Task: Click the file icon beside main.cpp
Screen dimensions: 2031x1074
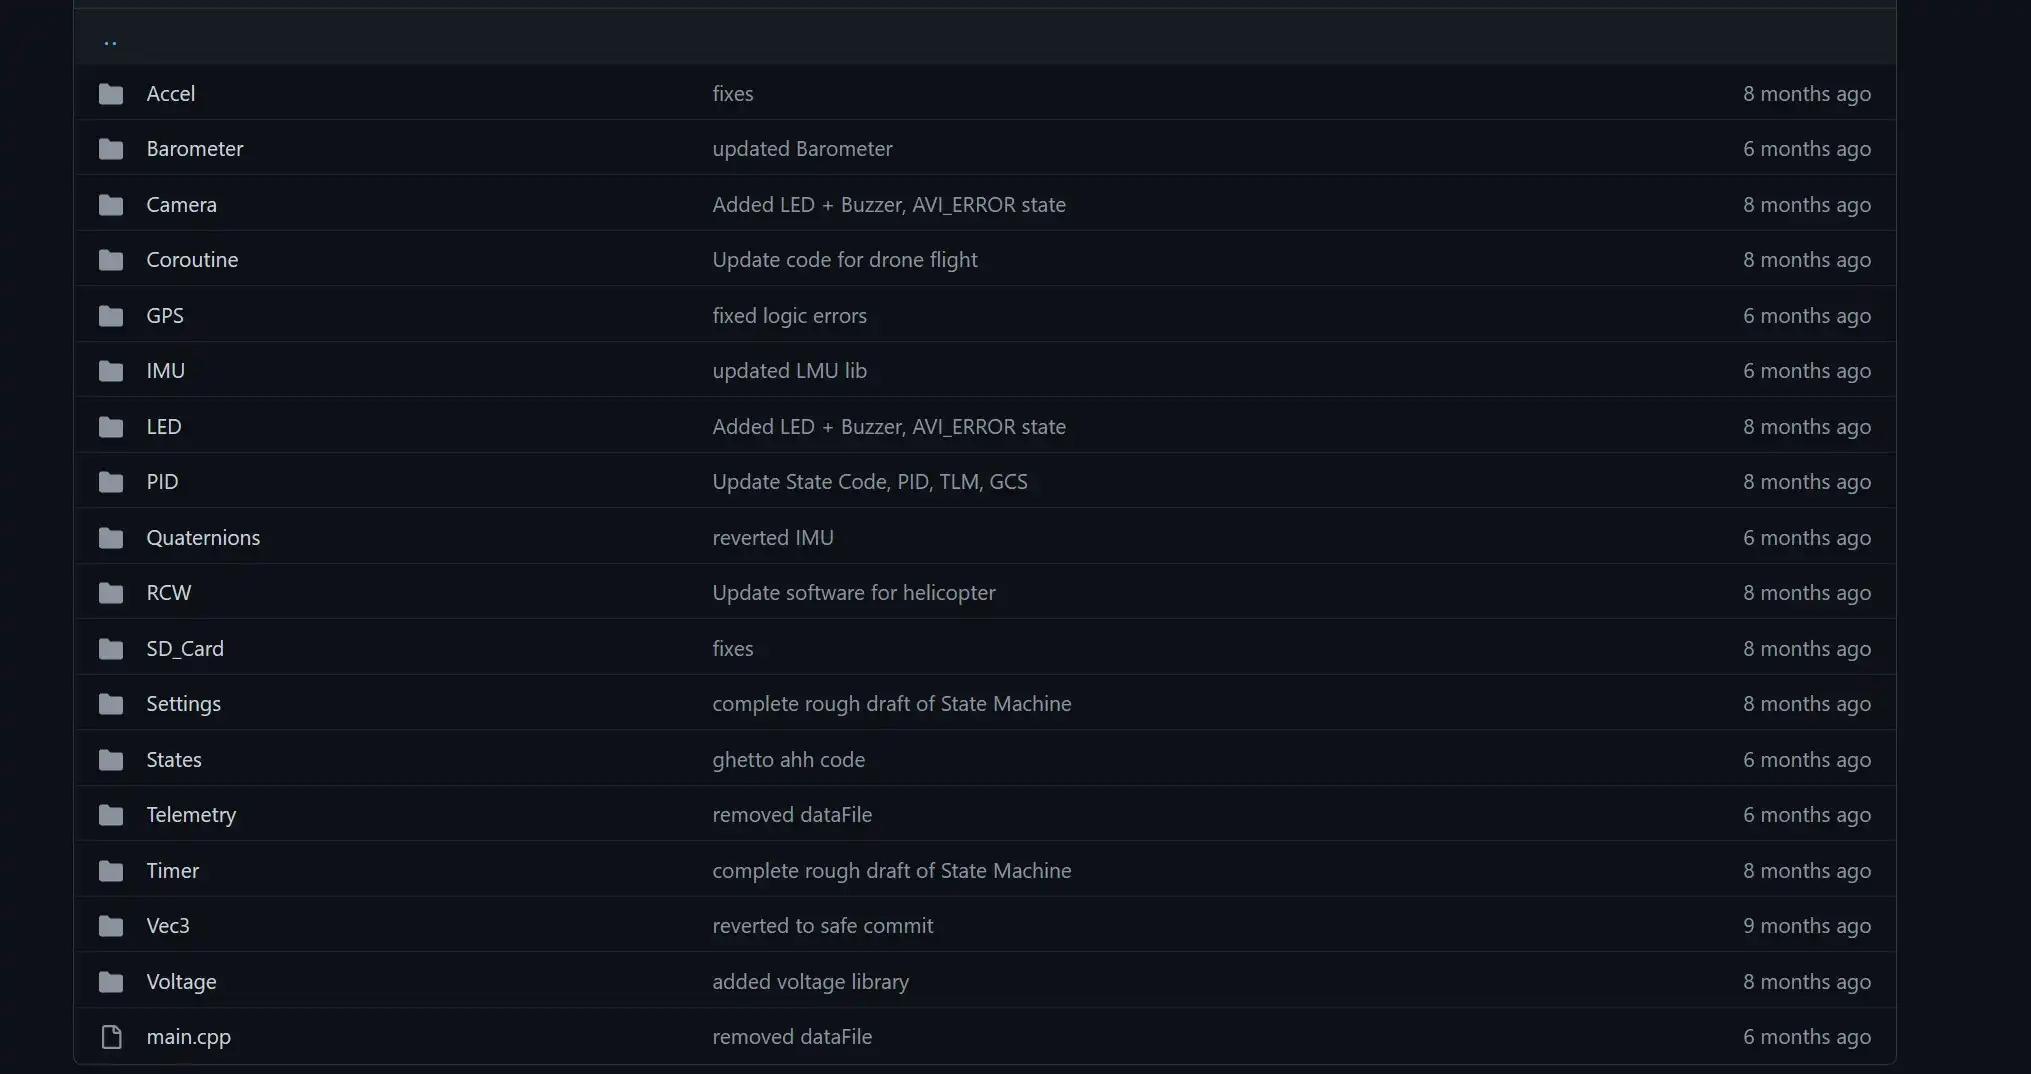Action: [111, 1037]
